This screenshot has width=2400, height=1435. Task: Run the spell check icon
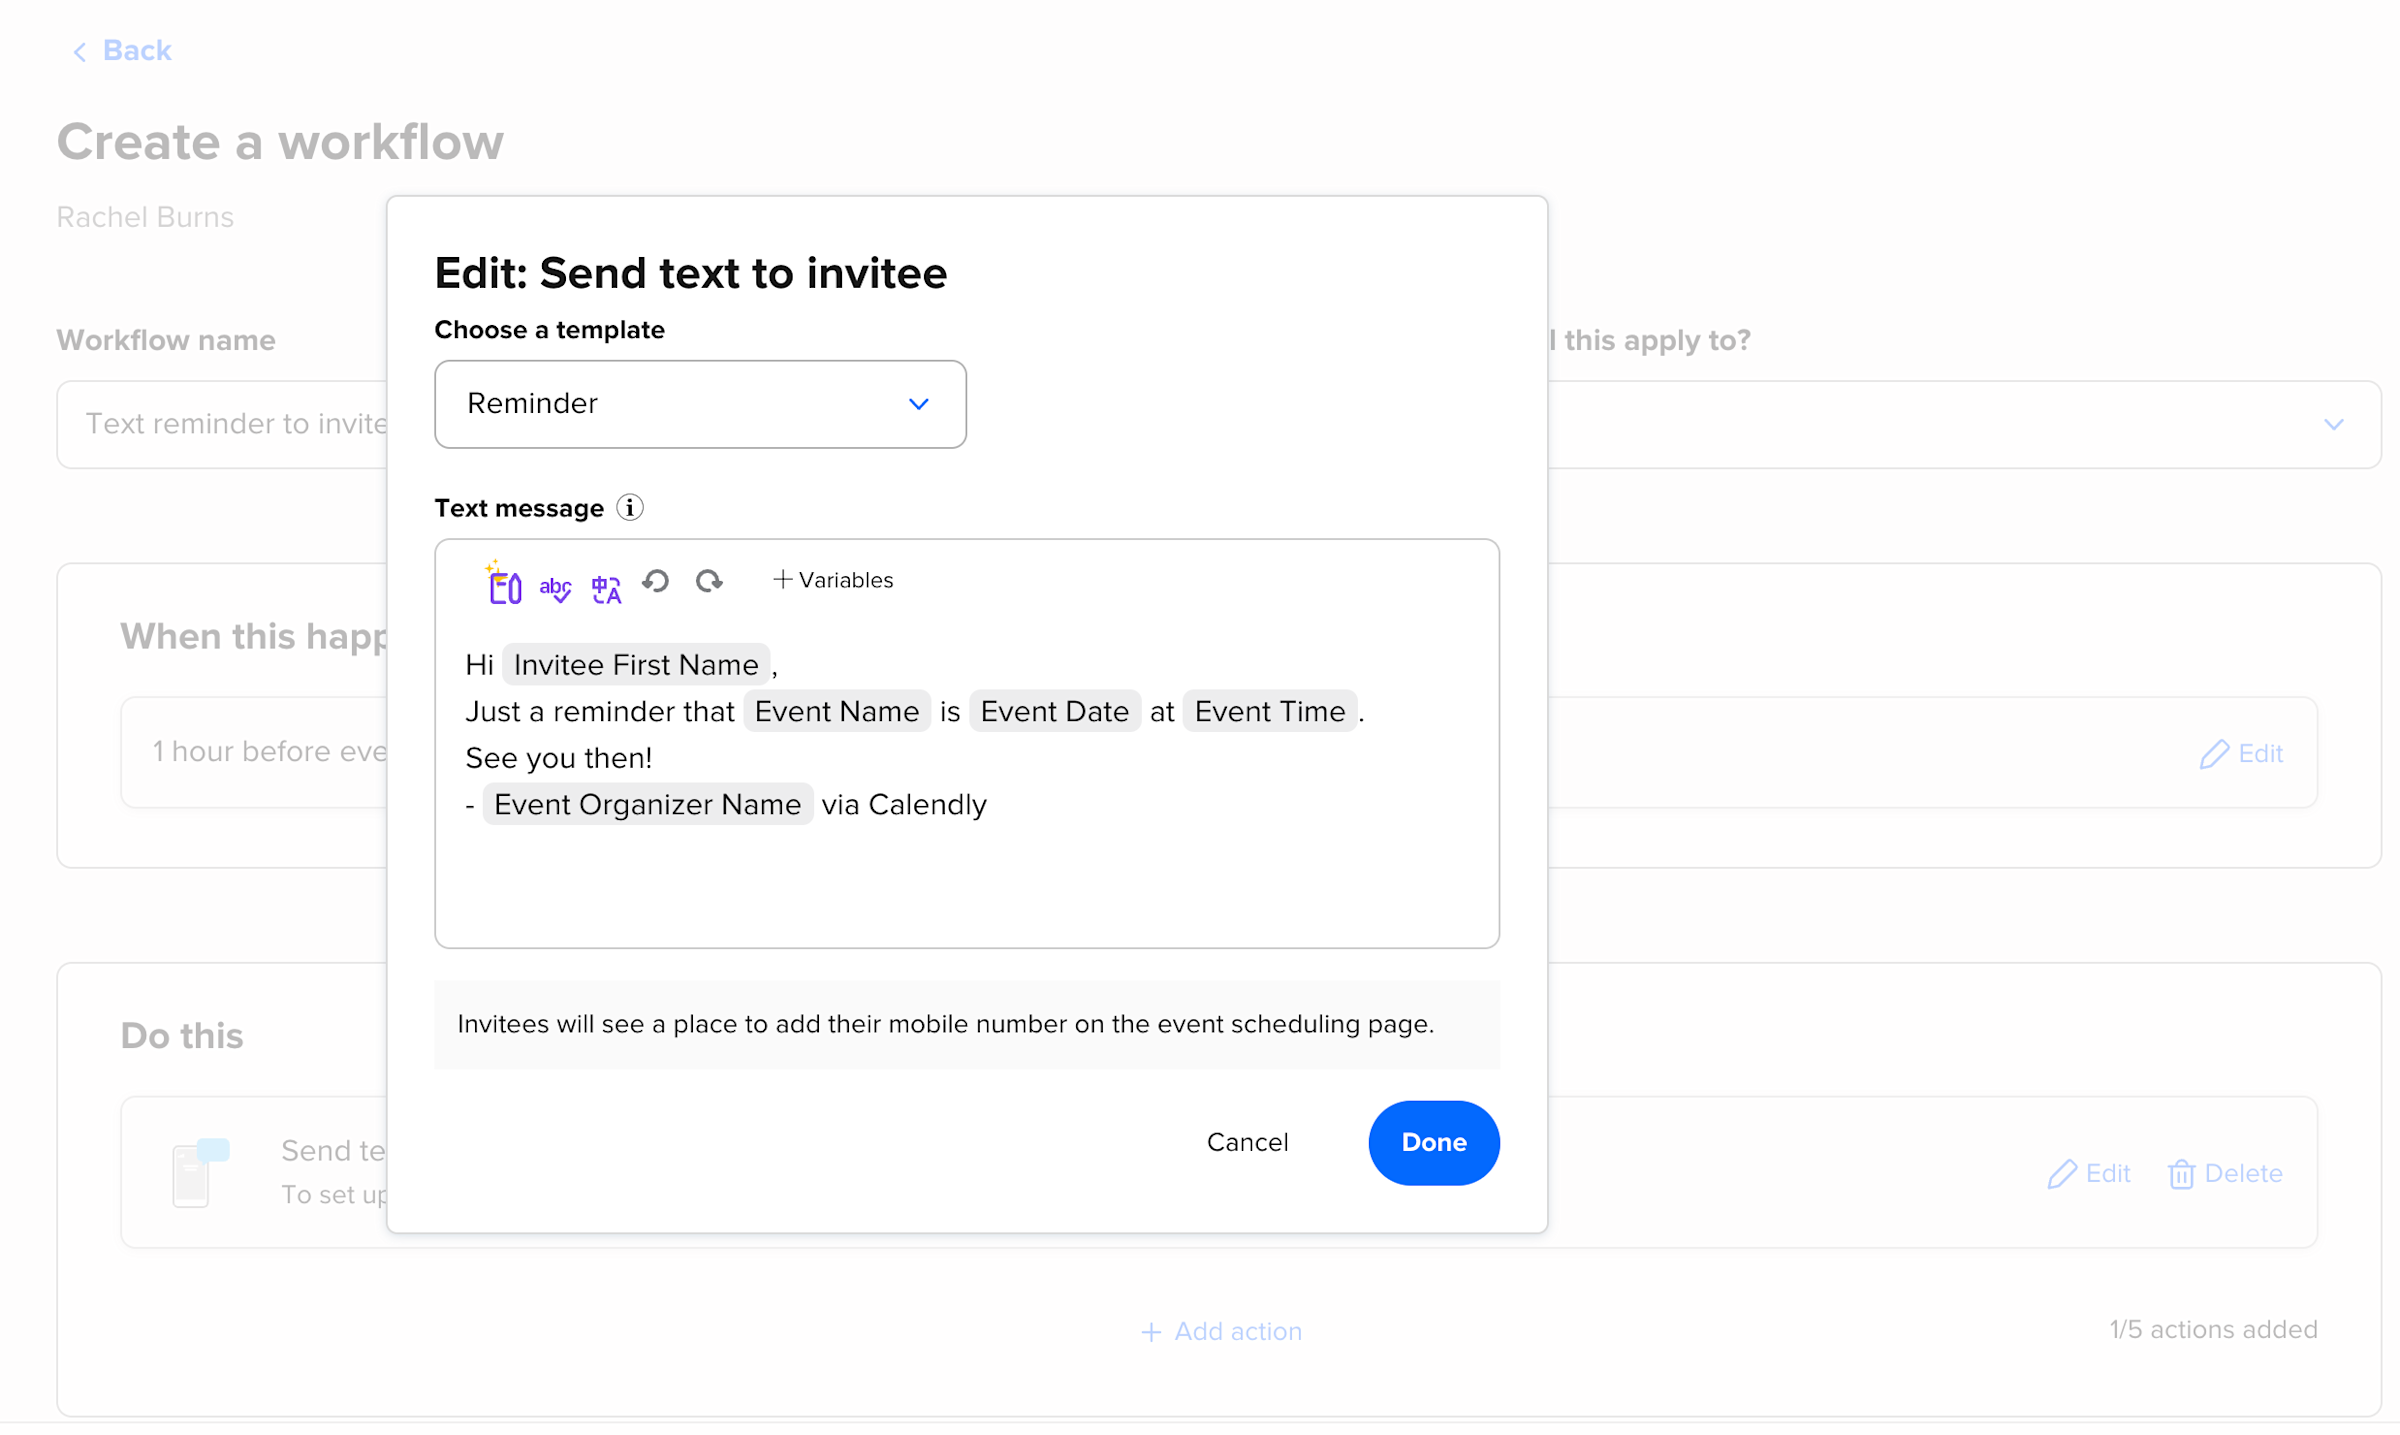(x=554, y=586)
